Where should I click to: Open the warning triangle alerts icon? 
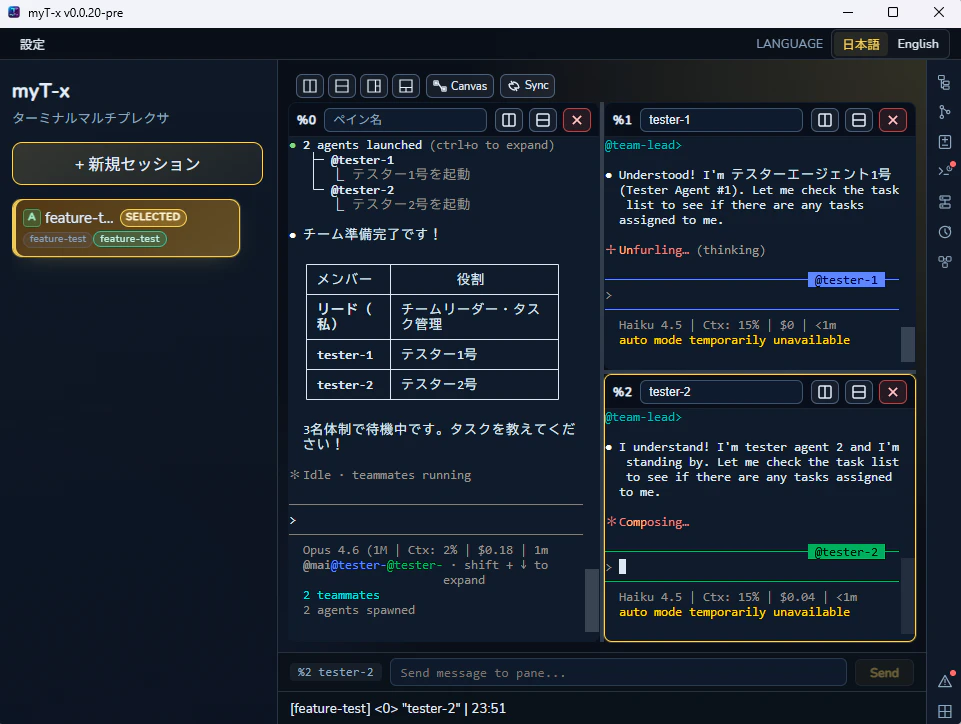click(945, 680)
